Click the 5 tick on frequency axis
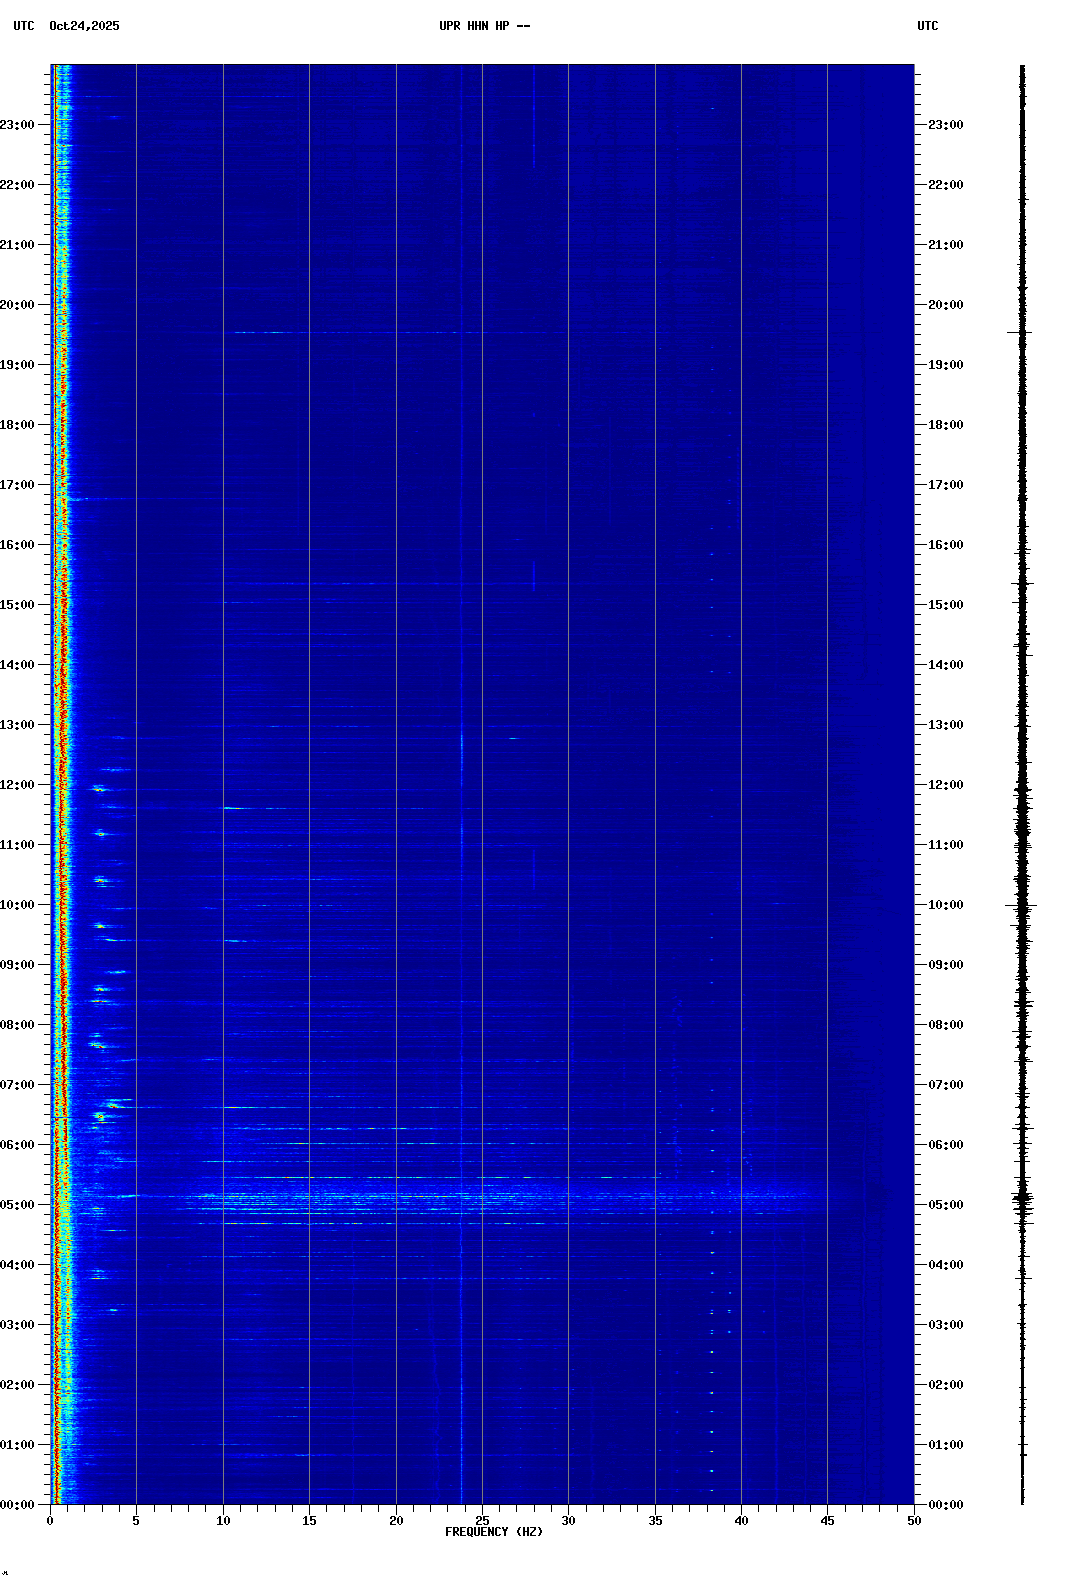Viewport: 1066px width, 1584px height. 136,1521
